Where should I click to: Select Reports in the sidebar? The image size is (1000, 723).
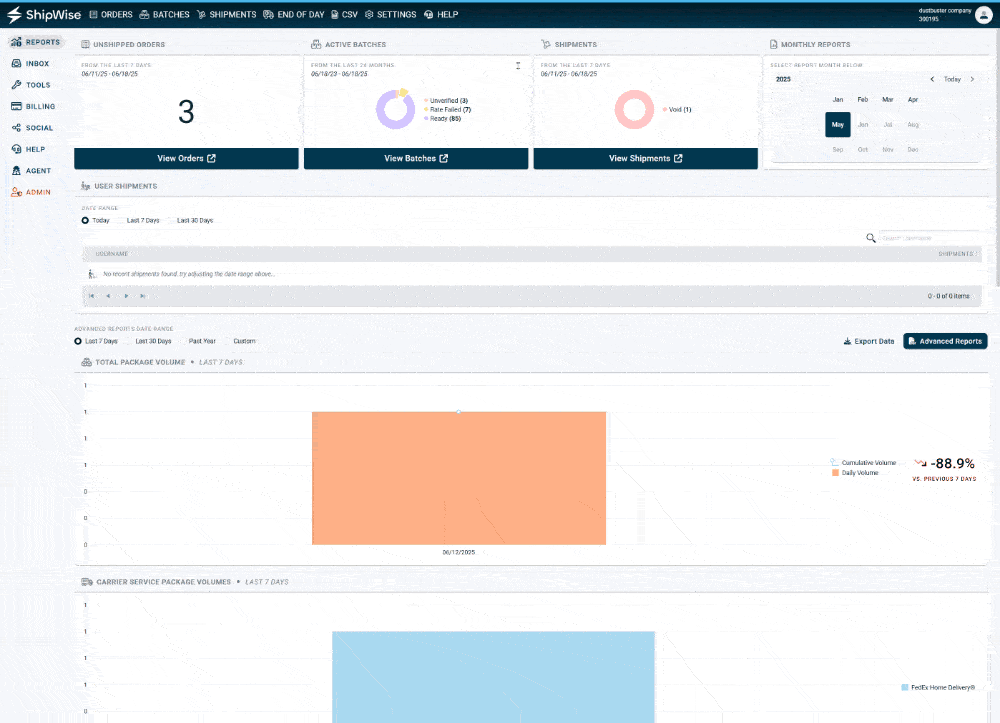pos(36,42)
